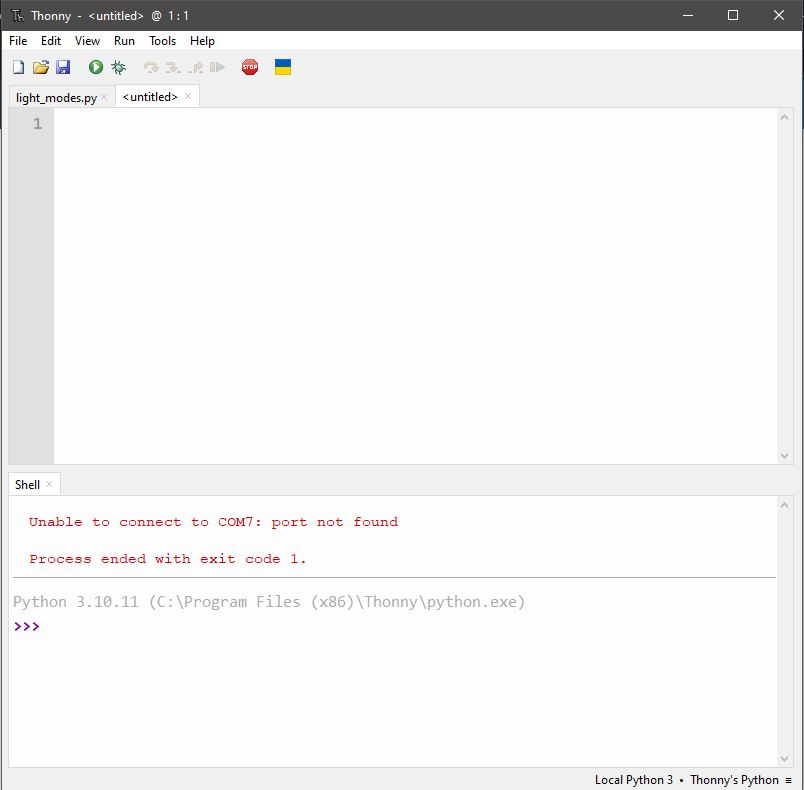Run the current script with the green play icon
This screenshot has width=804, height=790.
click(x=96, y=67)
